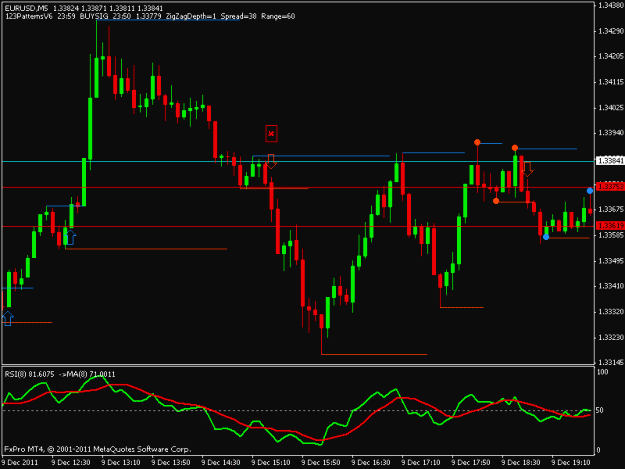Image resolution: width=625 pixels, height=469 pixels.
Task: Click the '9 Dec 13:50' time label
Action: 171,463
